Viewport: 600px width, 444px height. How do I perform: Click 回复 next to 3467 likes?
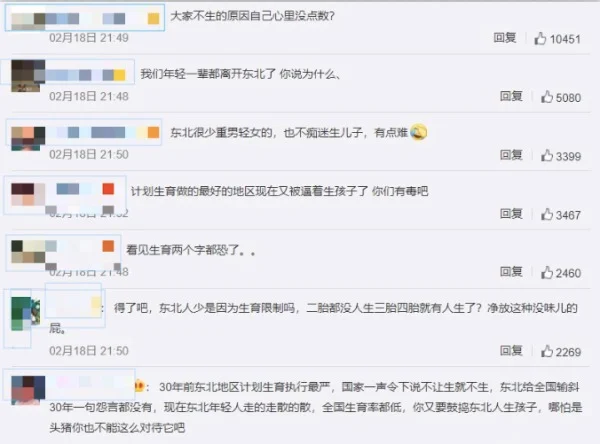click(511, 214)
